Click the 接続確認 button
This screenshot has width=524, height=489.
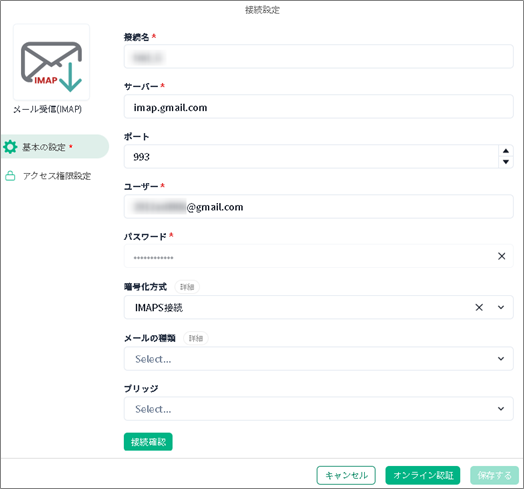[148, 442]
